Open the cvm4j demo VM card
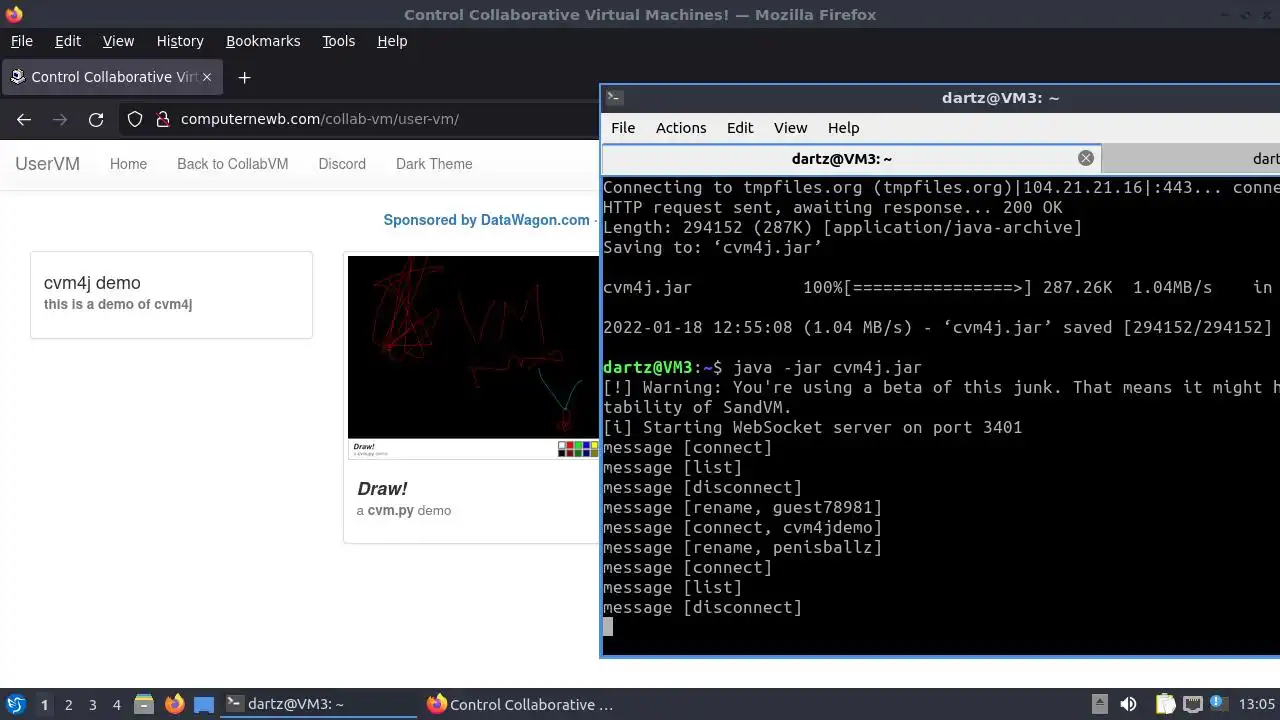The image size is (1280, 720). tap(171, 295)
